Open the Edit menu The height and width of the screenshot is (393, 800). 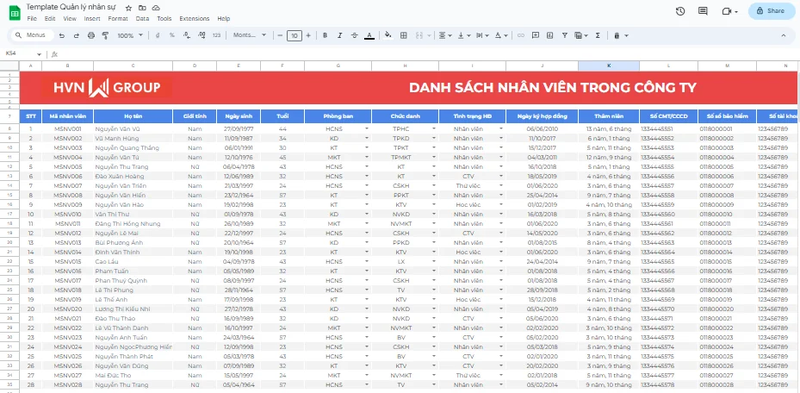click(x=49, y=19)
